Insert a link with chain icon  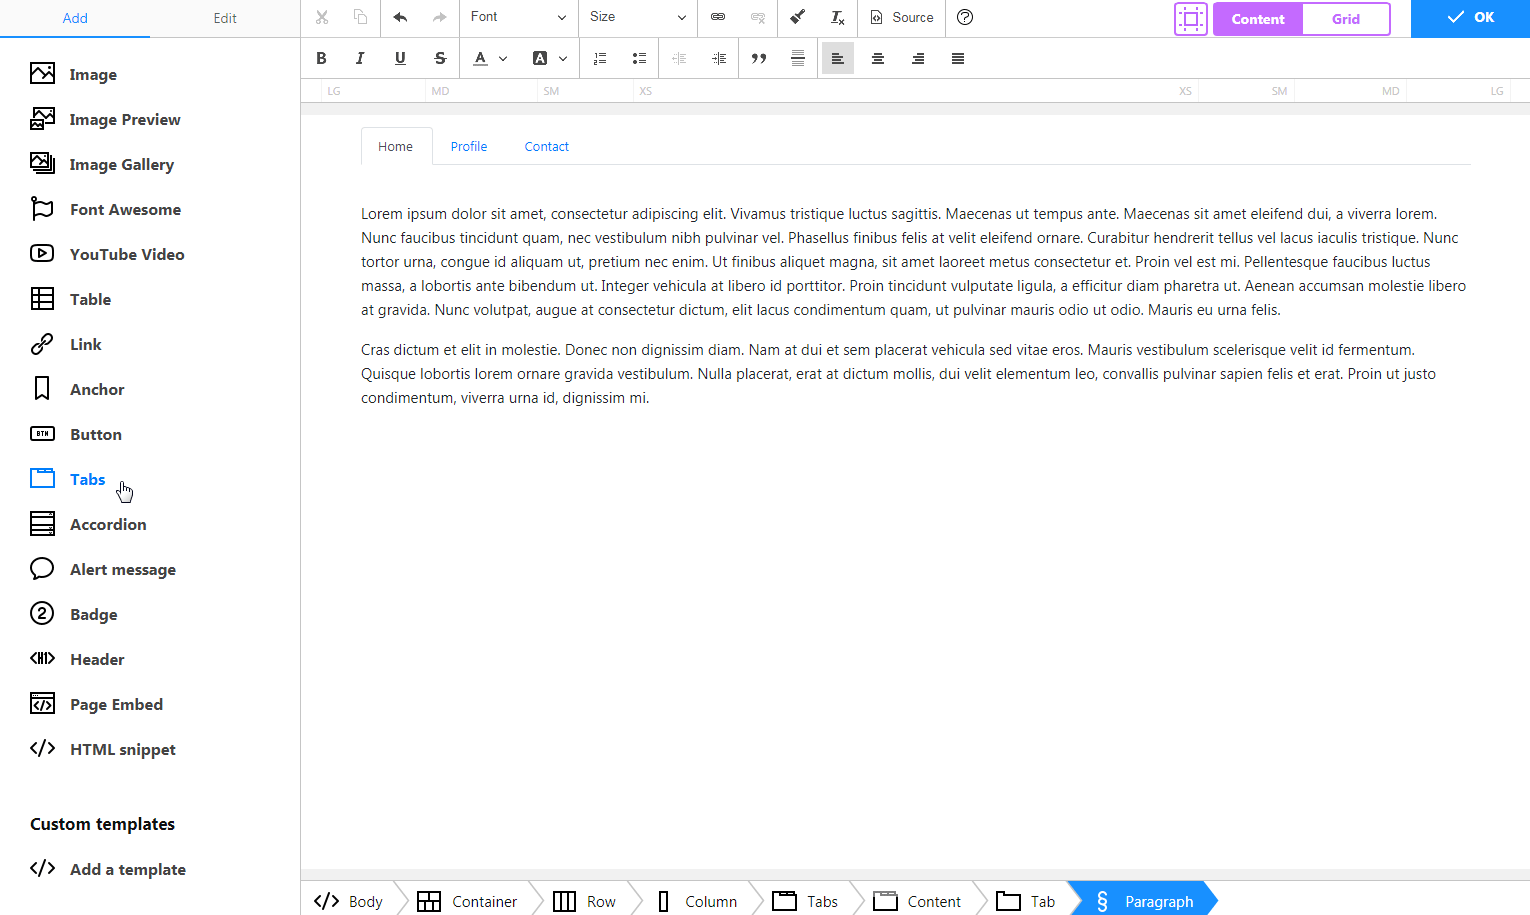coord(718,17)
